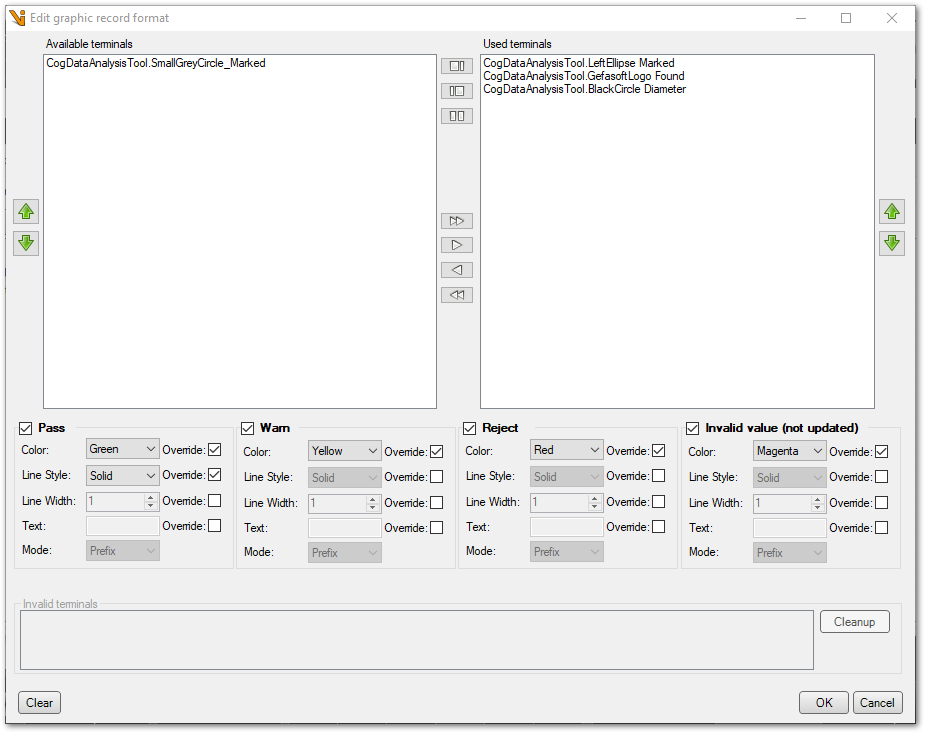
Task: Move down in the Available terminals list
Action: (x=26, y=242)
